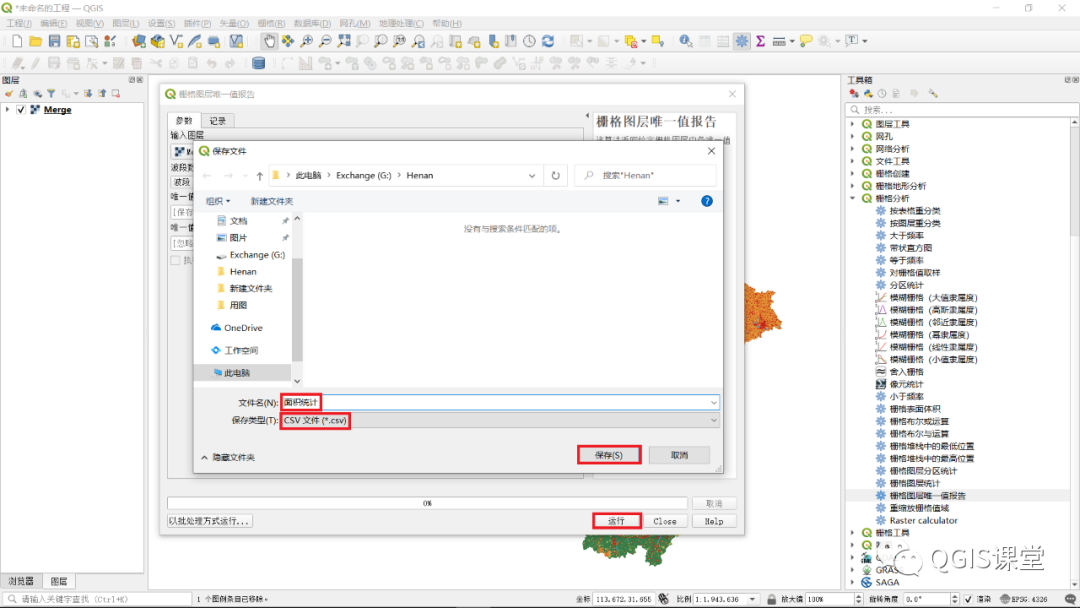Click the search Henan field in save dialog
Image resolution: width=1080 pixels, height=608 pixels.
coord(645,176)
